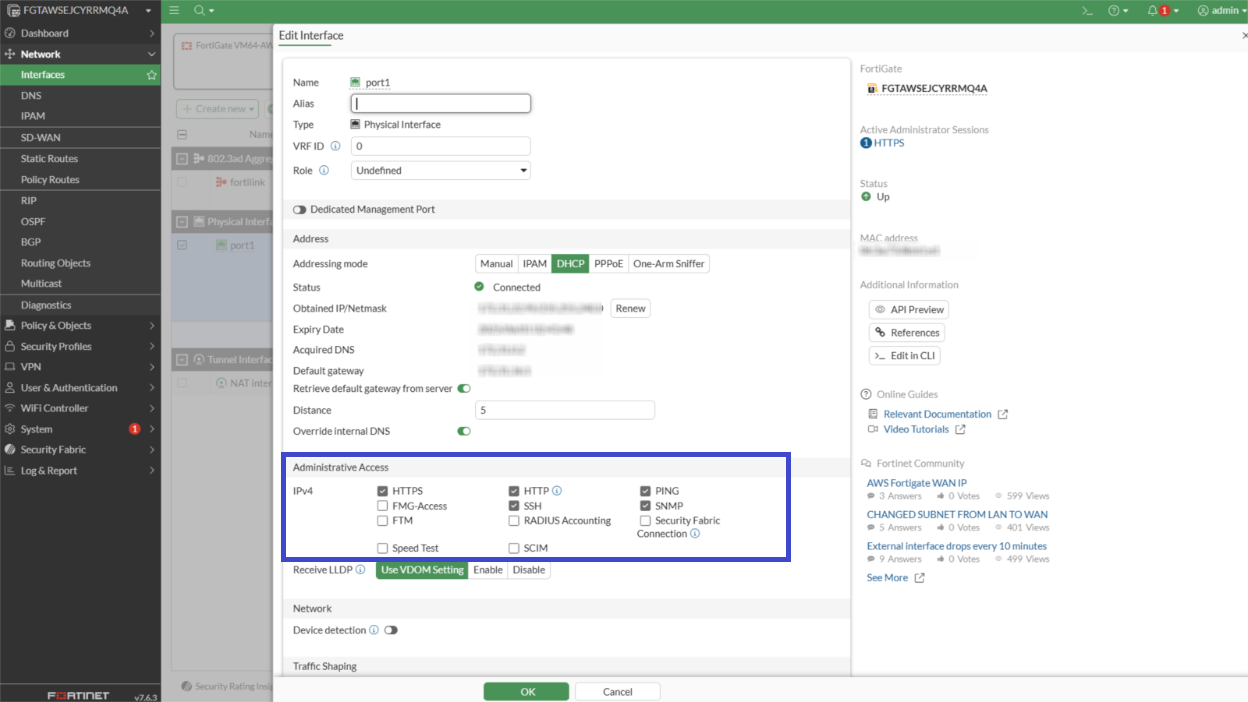
Task: Click the Cancel button
Action: point(618,692)
